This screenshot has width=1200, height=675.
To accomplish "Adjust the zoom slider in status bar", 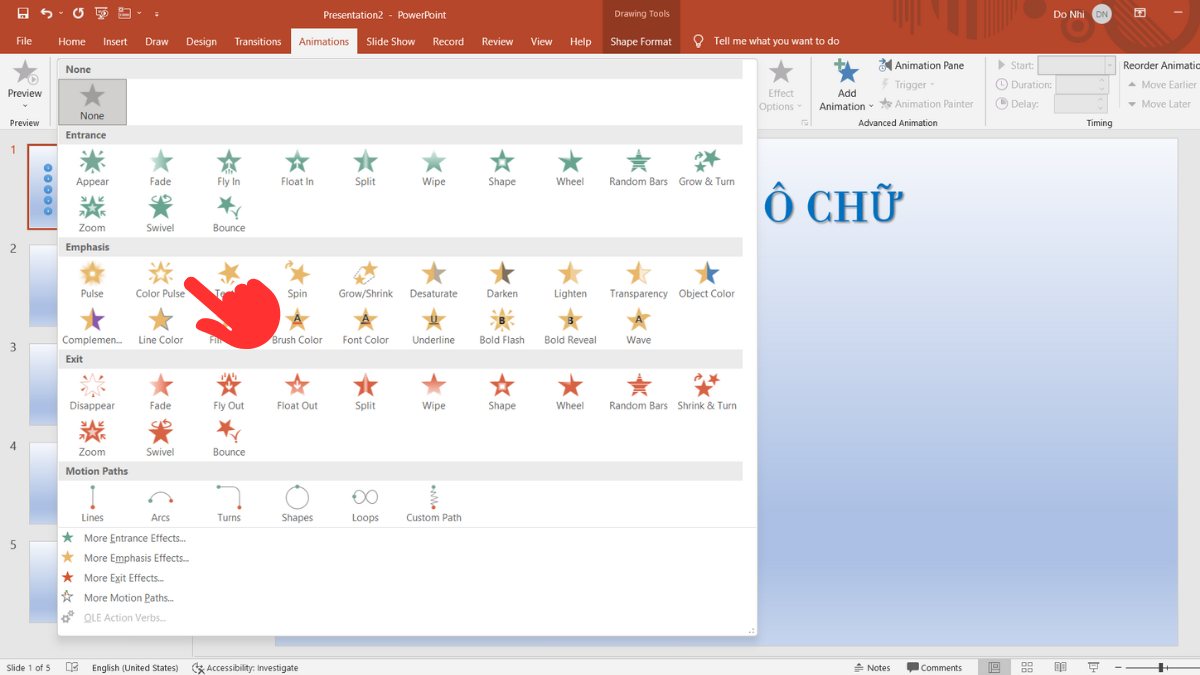I will click(1162, 667).
